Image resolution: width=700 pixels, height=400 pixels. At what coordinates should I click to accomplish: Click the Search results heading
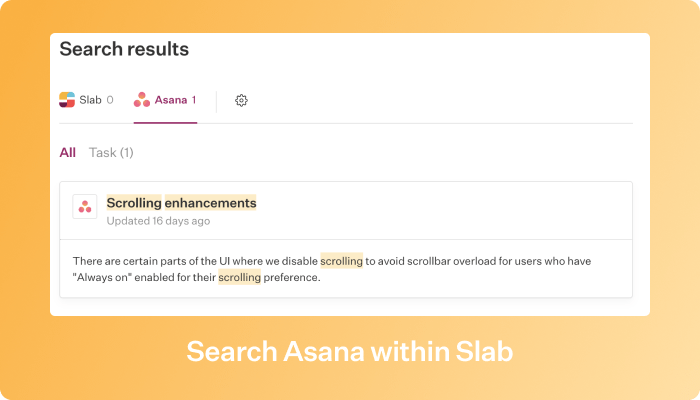pyautogui.click(x=124, y=49)
